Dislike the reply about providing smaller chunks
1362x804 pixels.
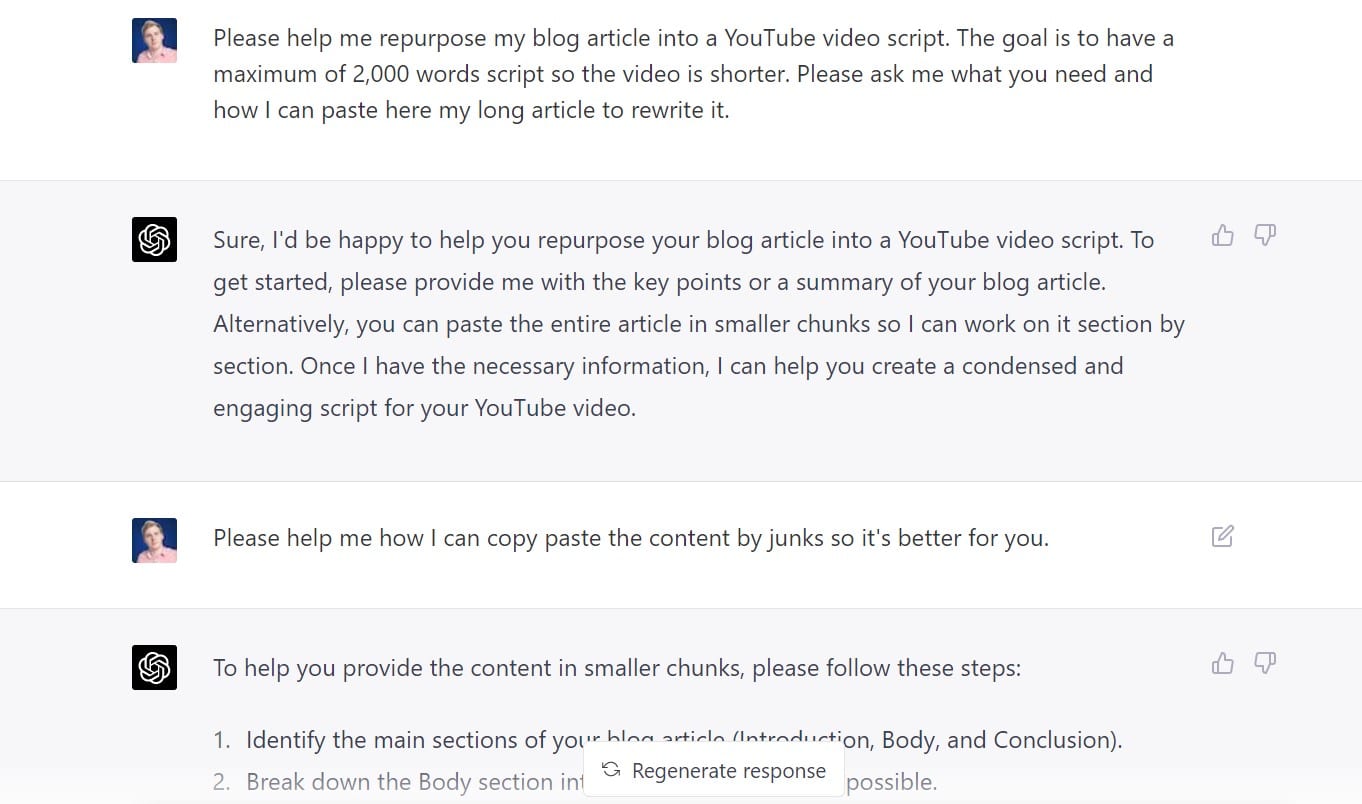[1265, 663]
